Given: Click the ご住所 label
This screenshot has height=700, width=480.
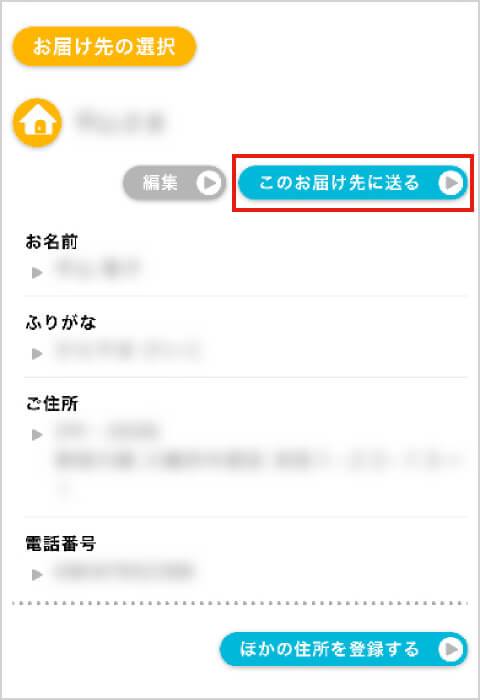Looking at the screenshot, I should click(x=52, y=404).
